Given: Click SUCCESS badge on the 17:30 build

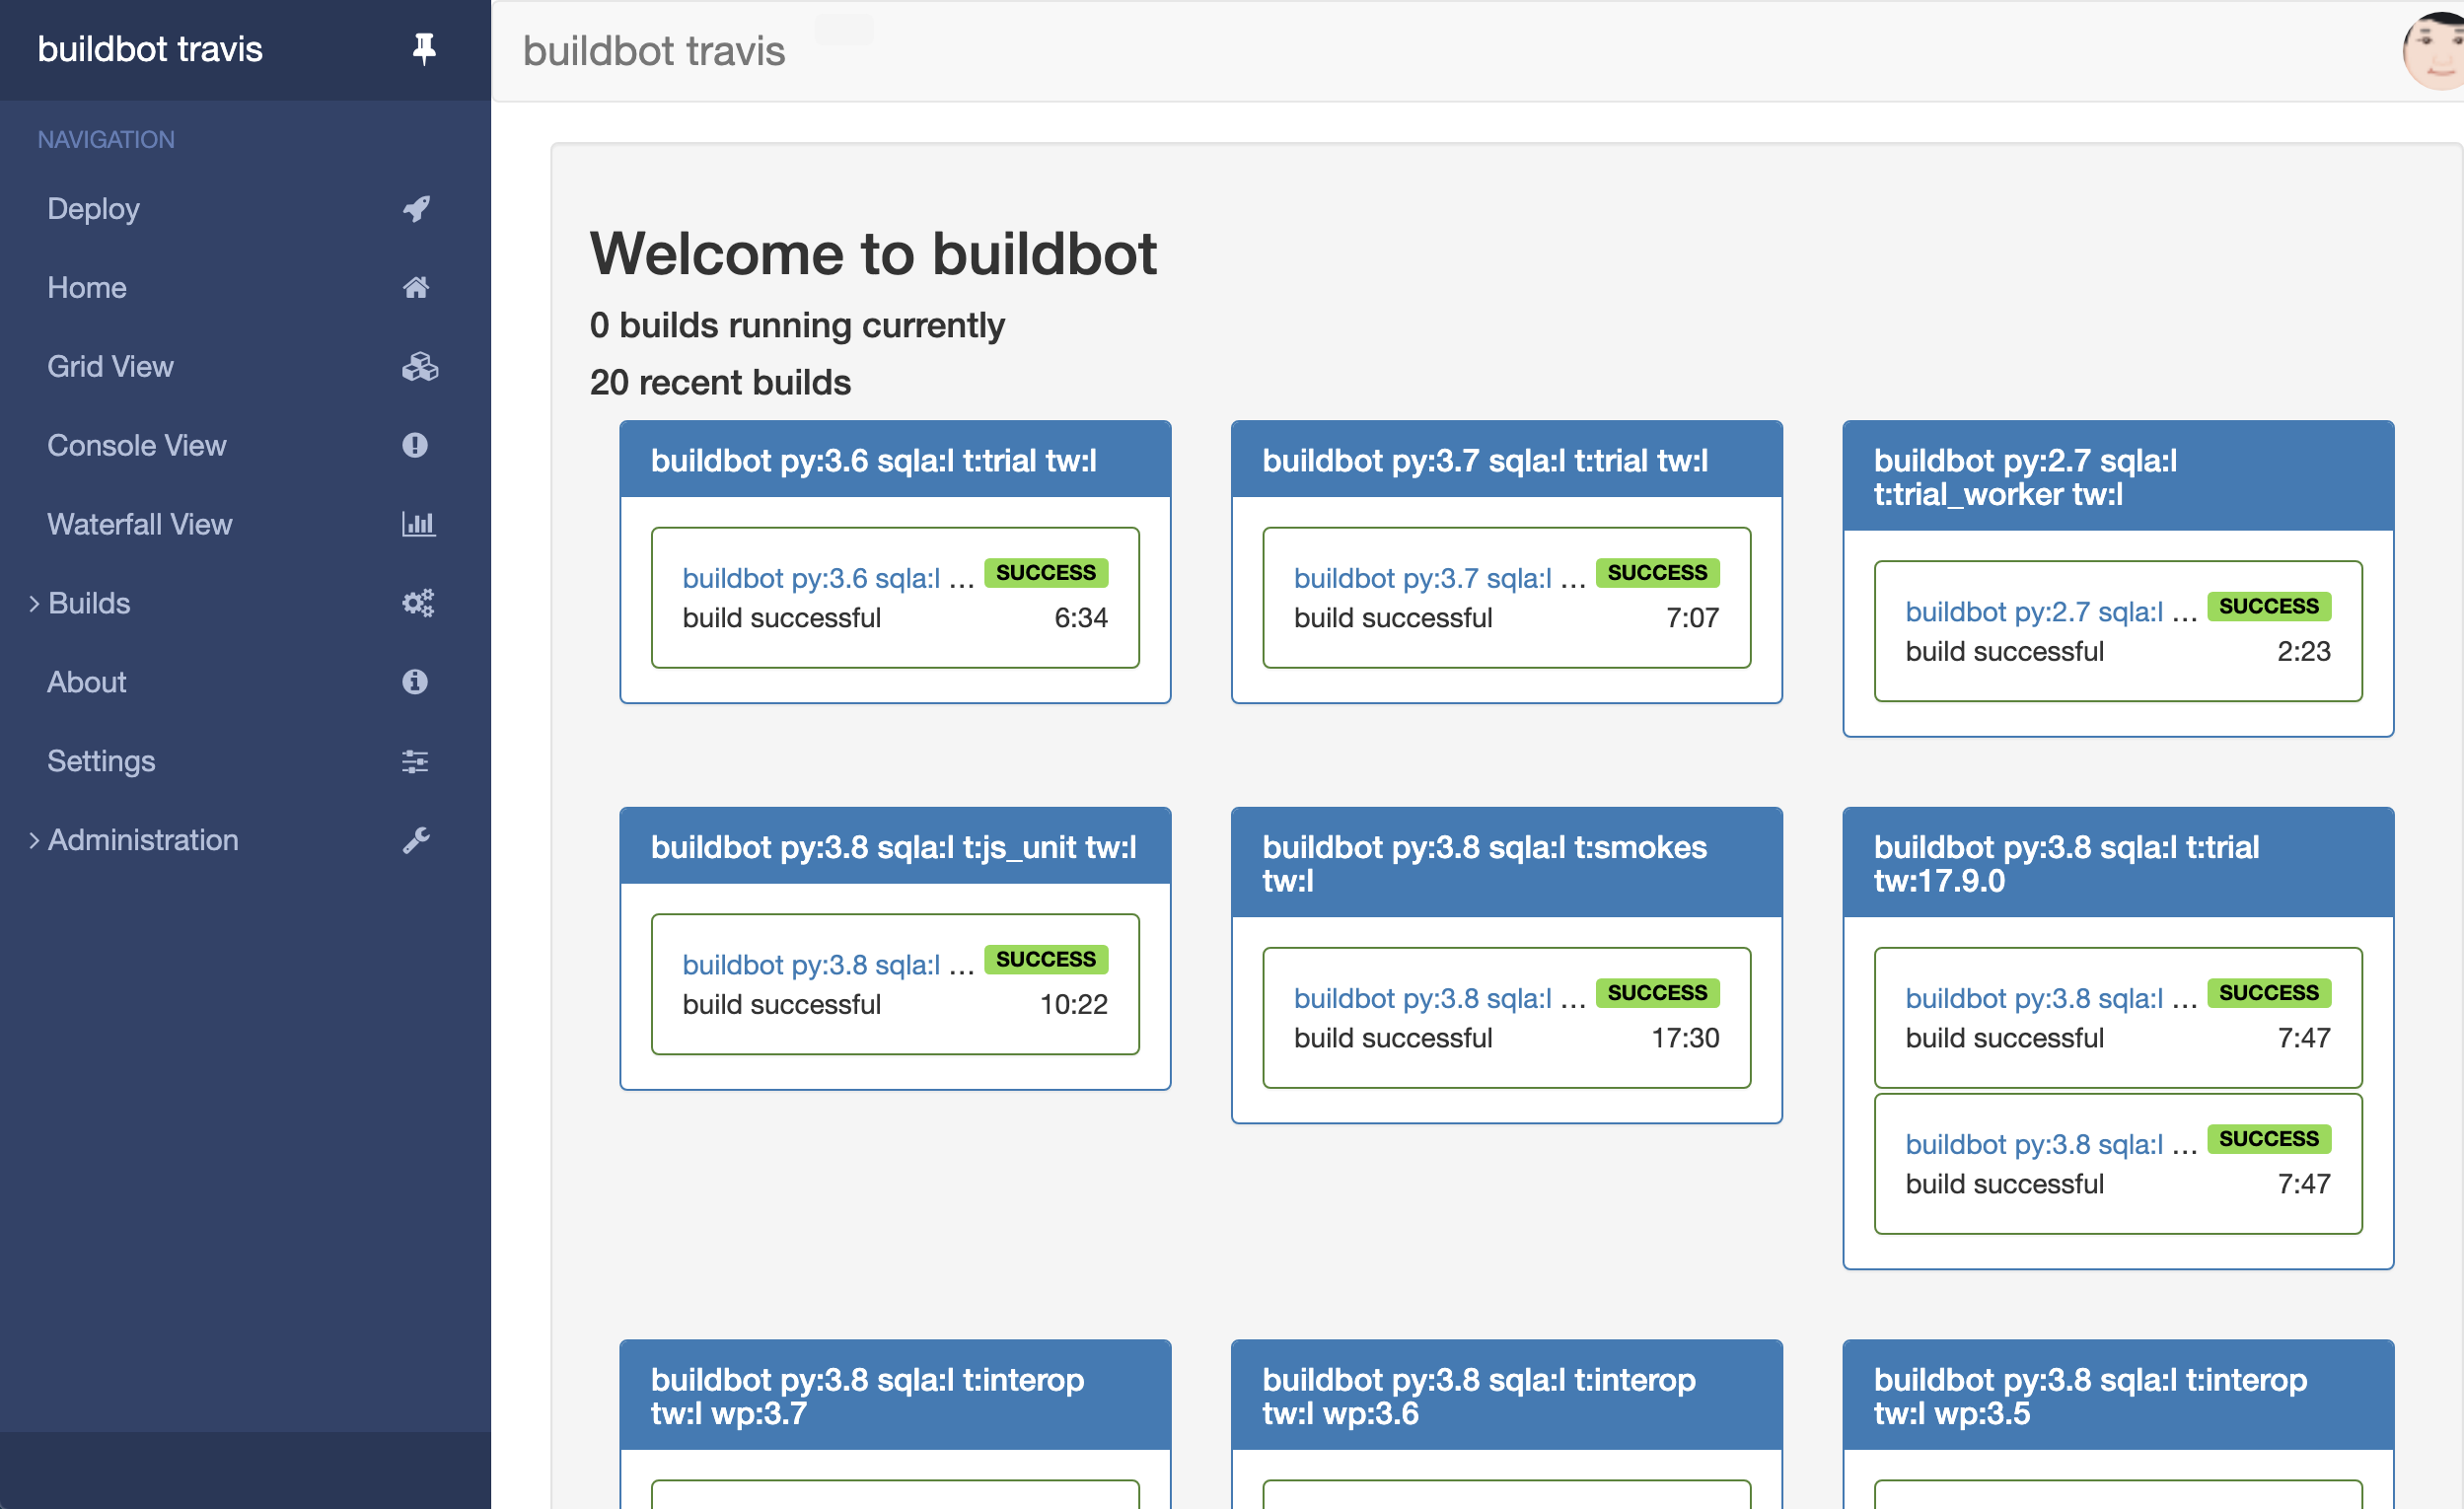Looking at the screenshot, I should [x=1657, y=993].
